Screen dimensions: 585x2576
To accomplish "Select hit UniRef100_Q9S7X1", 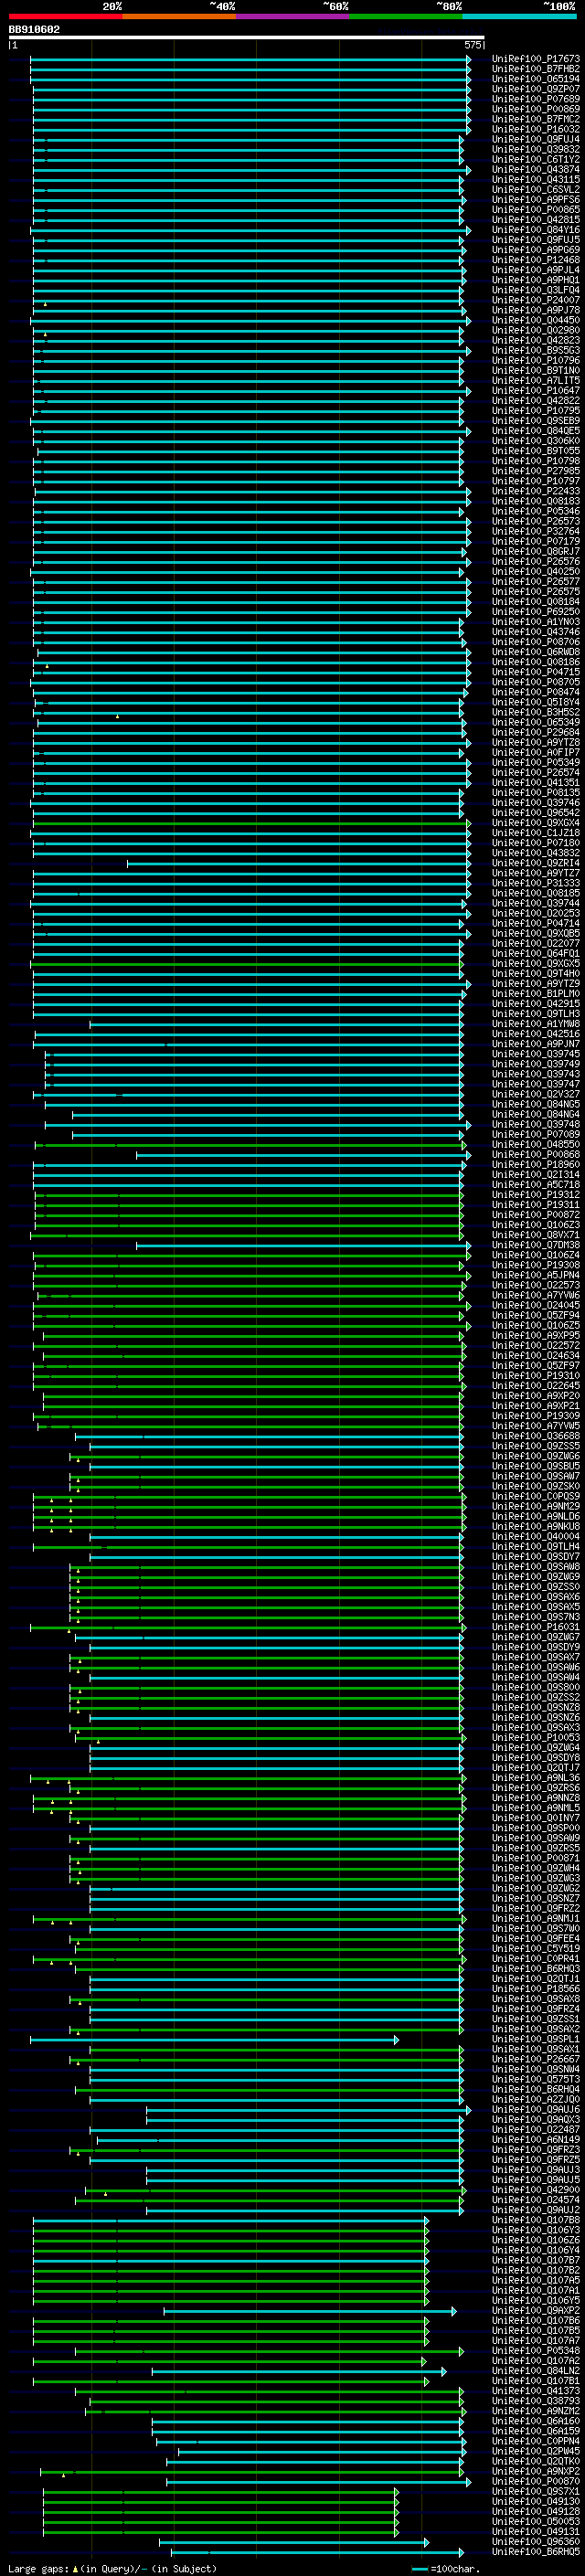I will coord(536,2491).
